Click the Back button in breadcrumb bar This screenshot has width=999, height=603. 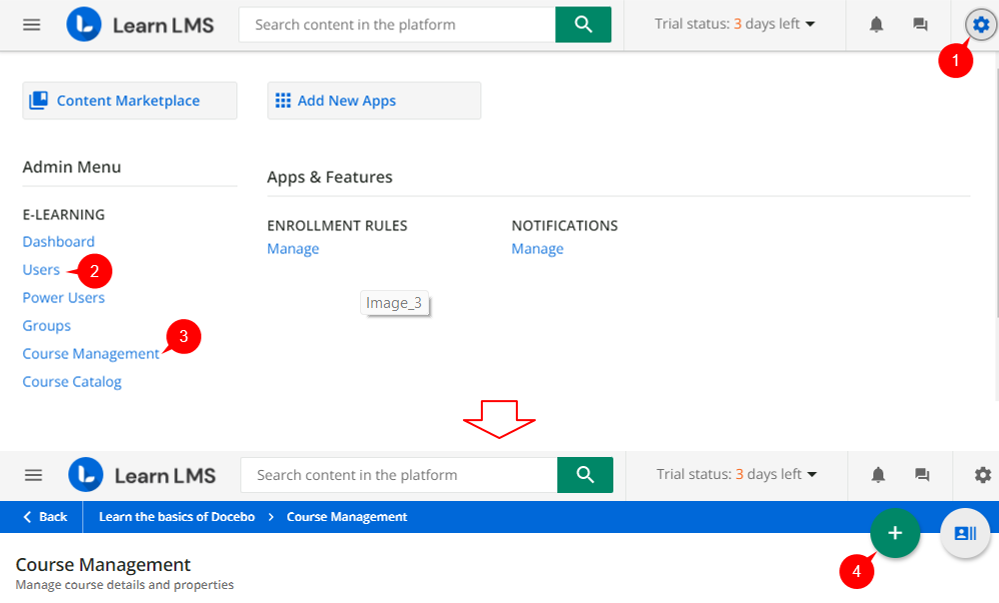pyautogui.click(x=45, y=517)
